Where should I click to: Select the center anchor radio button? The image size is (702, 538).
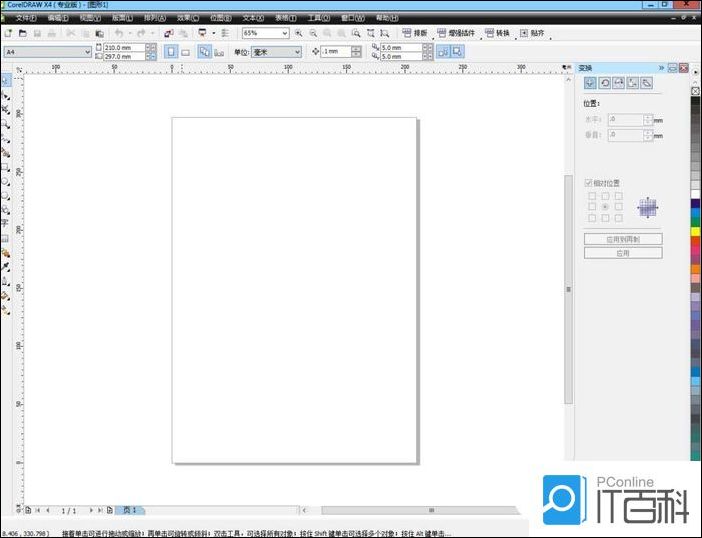[605, 207]
